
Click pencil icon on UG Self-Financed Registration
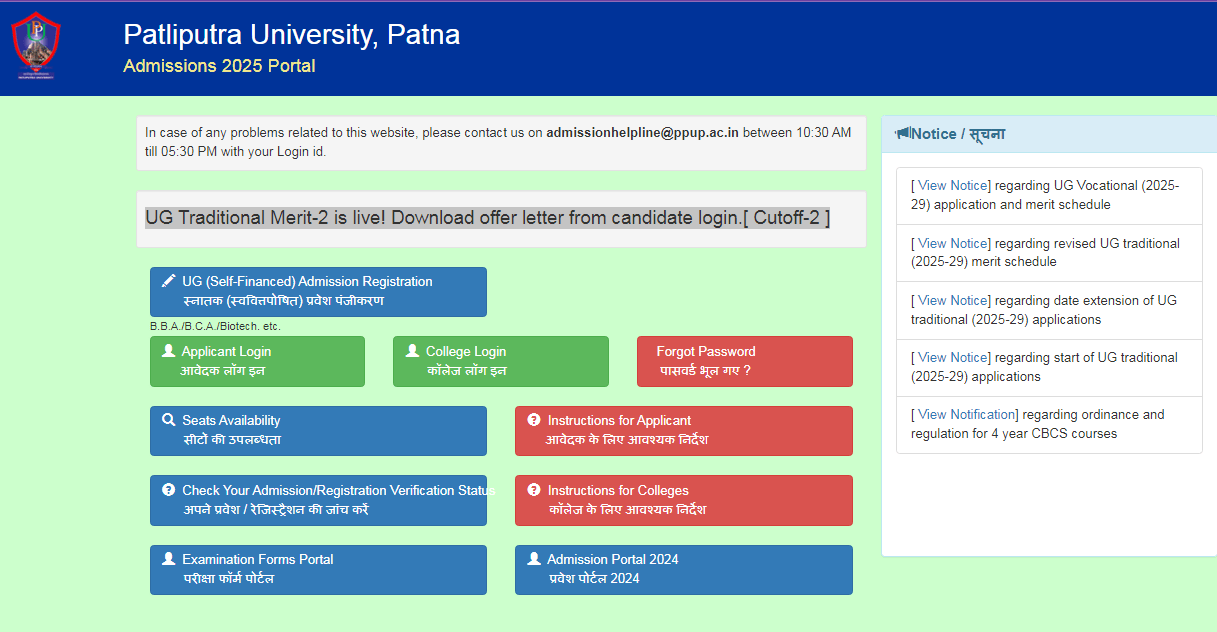(x=168, y=281)
